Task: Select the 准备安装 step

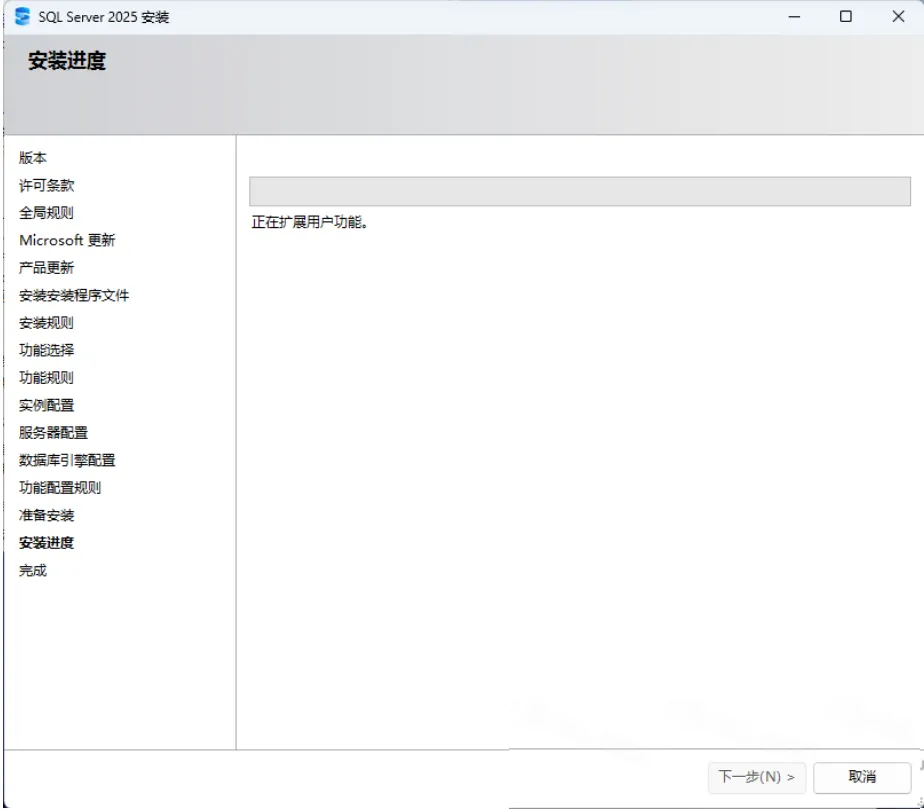Action: (47, 515)
